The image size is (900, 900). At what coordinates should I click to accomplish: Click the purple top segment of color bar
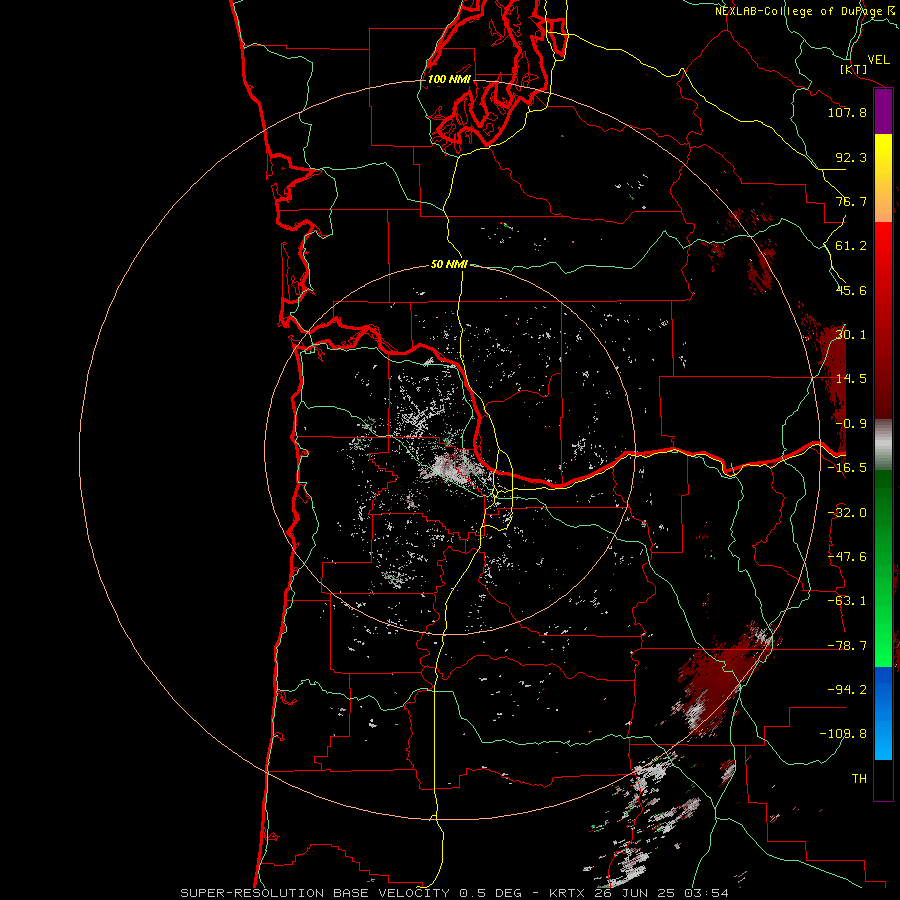[x=883, y=112]
